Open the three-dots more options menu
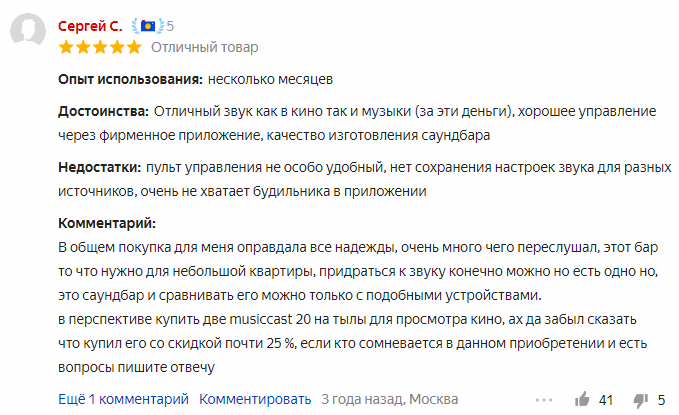Screen dimensions: 679x415 (x=544, y=400)
